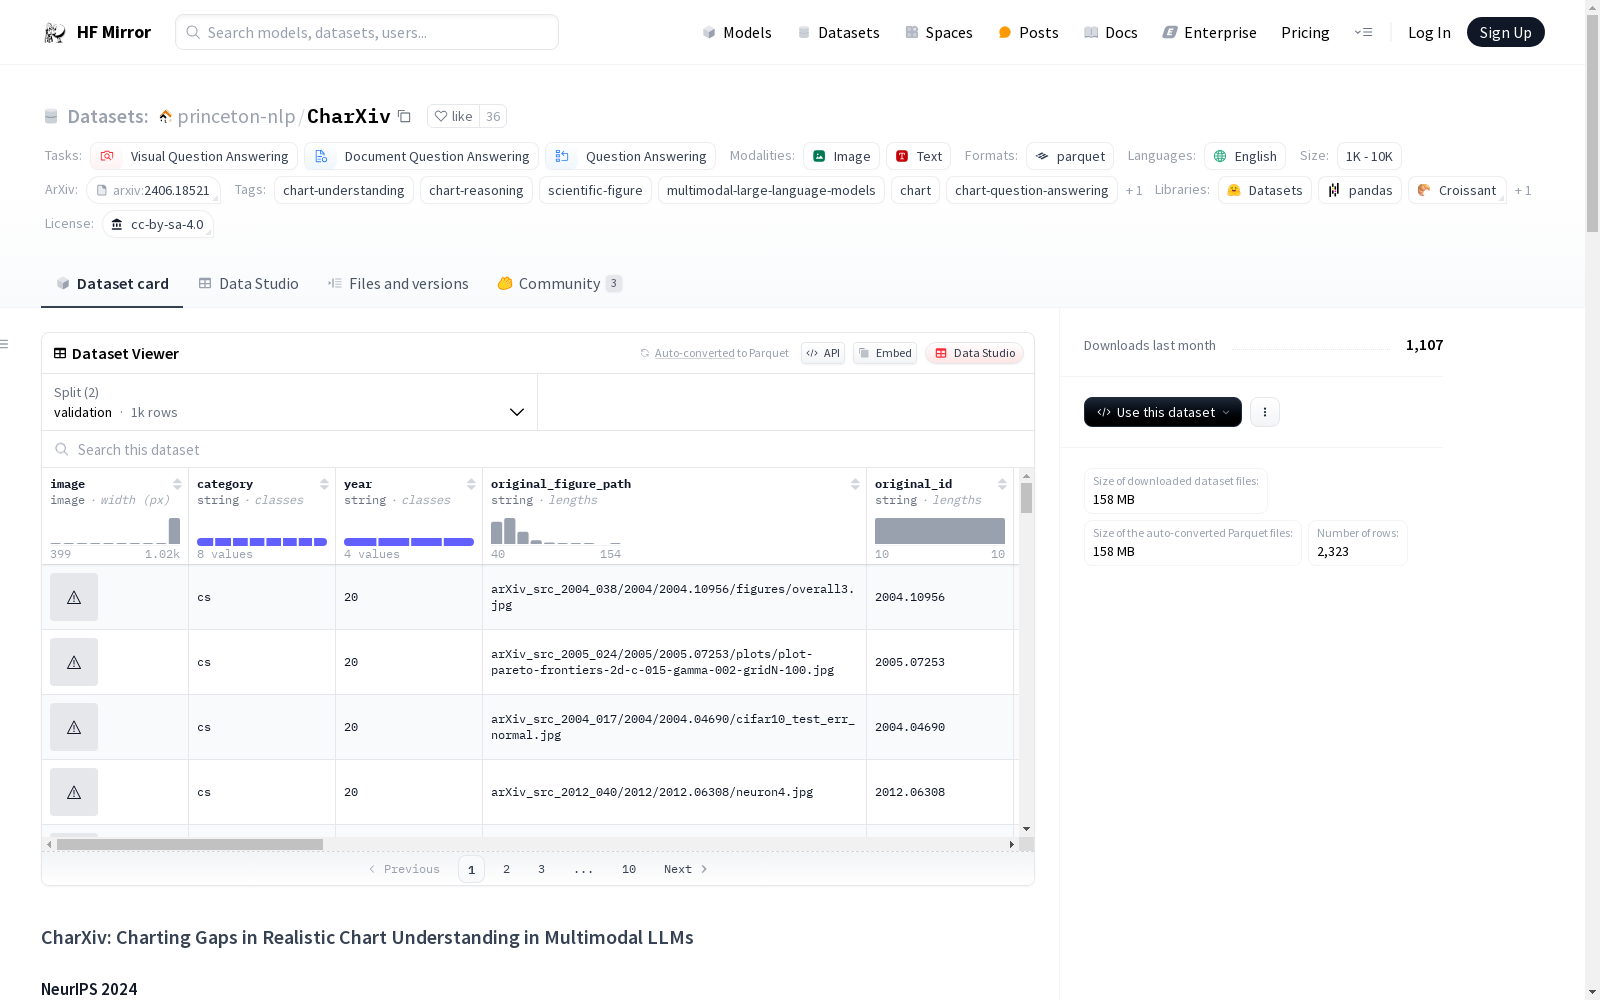Go to Spaces in the top navigation
The image size is (1600, 1000).
(x=938, y=32)
